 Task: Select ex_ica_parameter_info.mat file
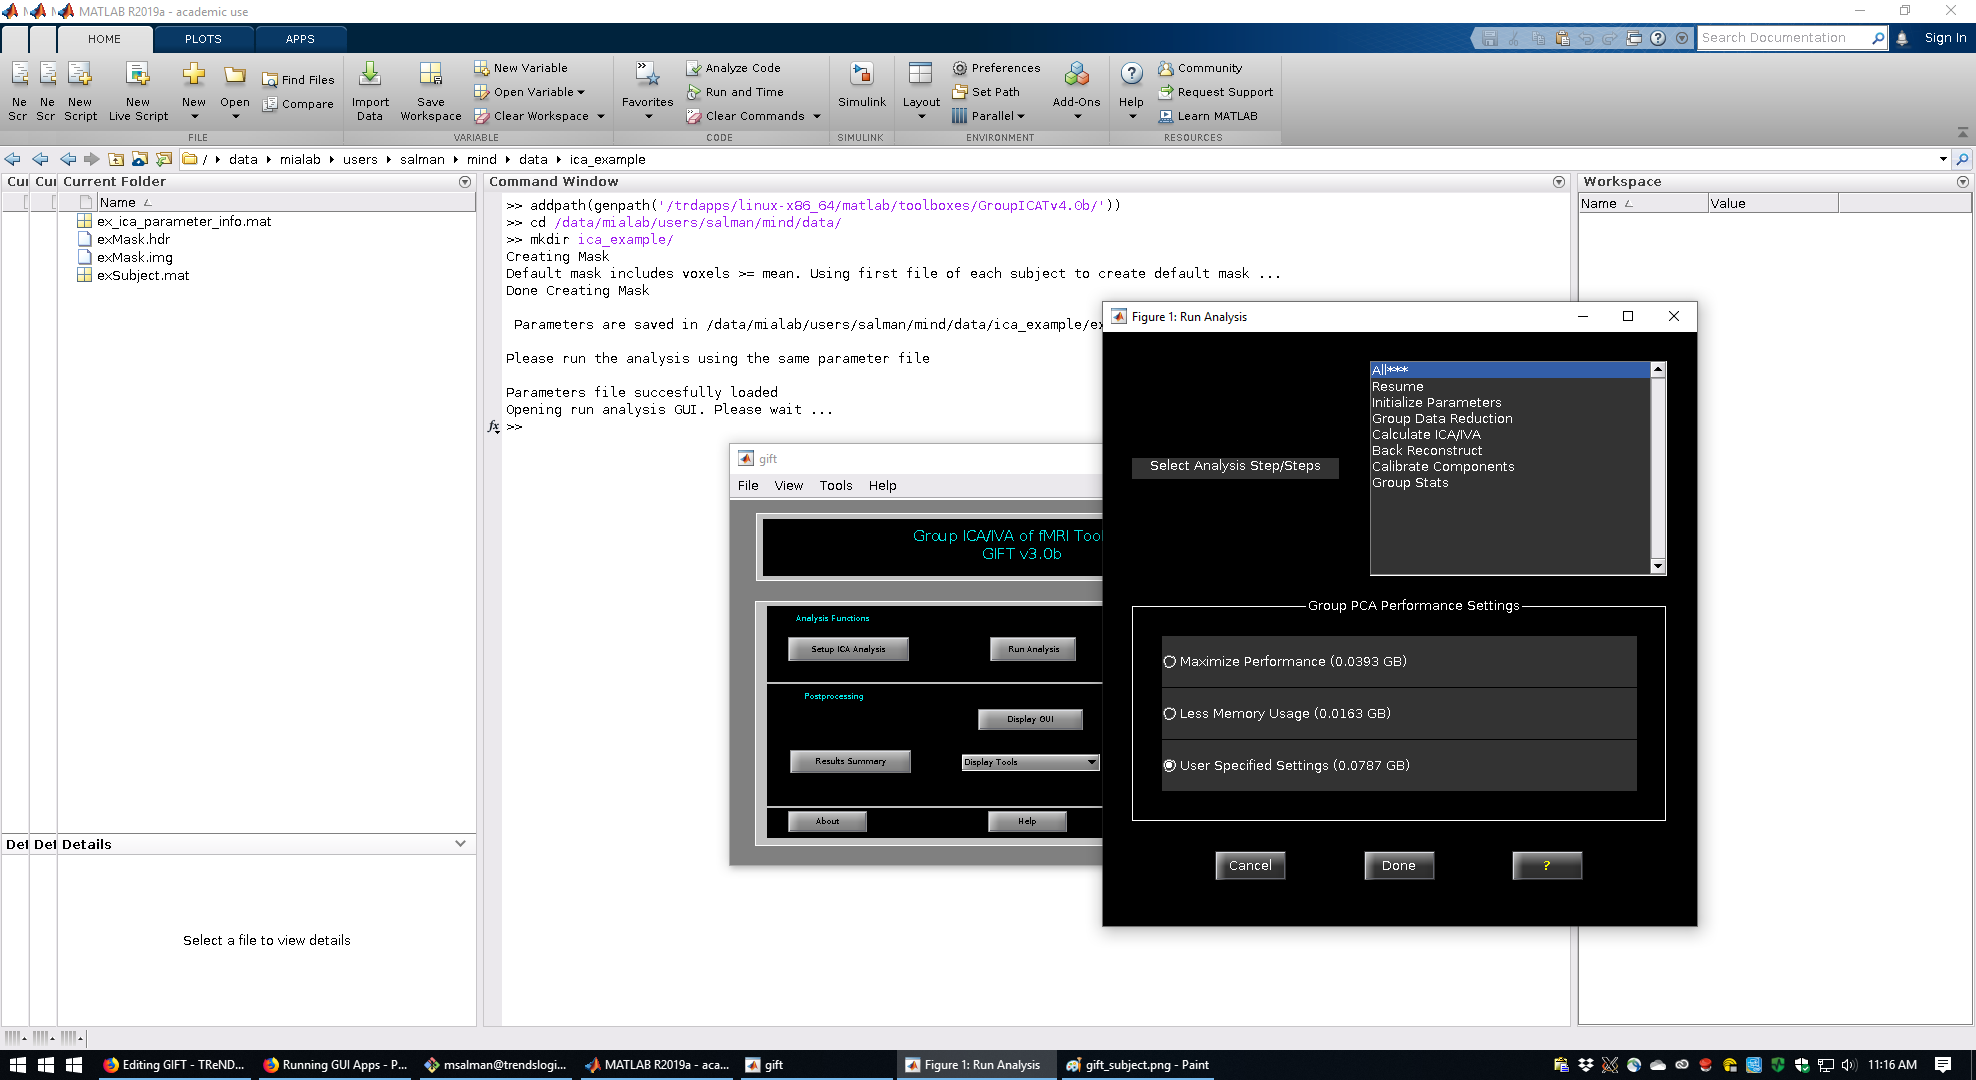tap(175, 221)
